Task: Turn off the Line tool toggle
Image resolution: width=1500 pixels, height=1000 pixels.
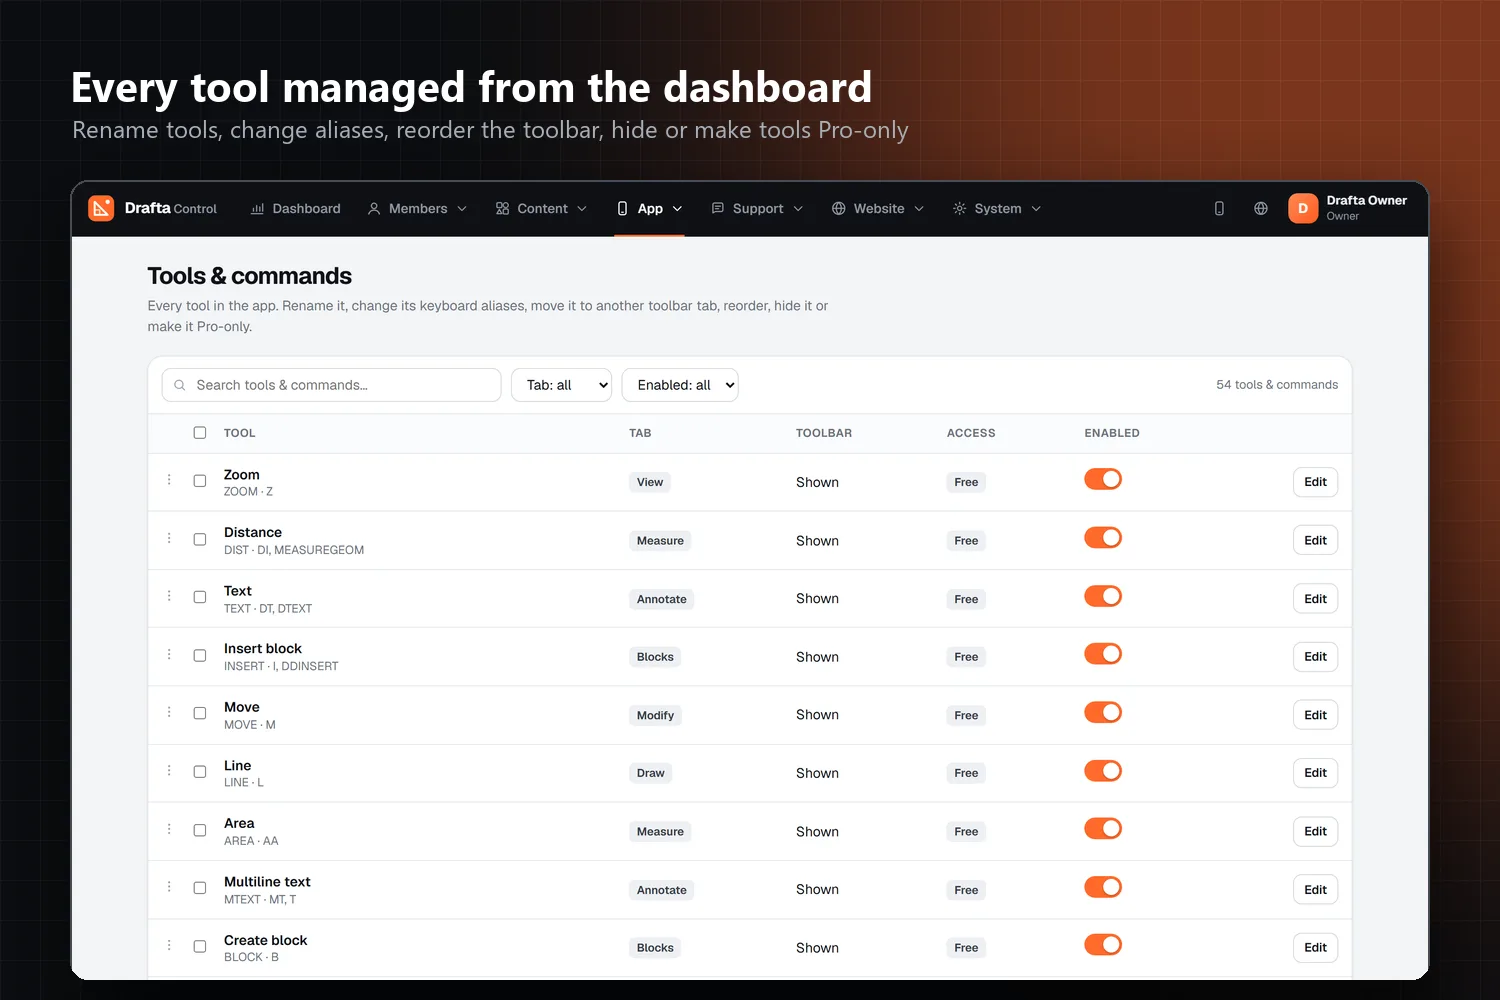Action: coord(1103,771)
